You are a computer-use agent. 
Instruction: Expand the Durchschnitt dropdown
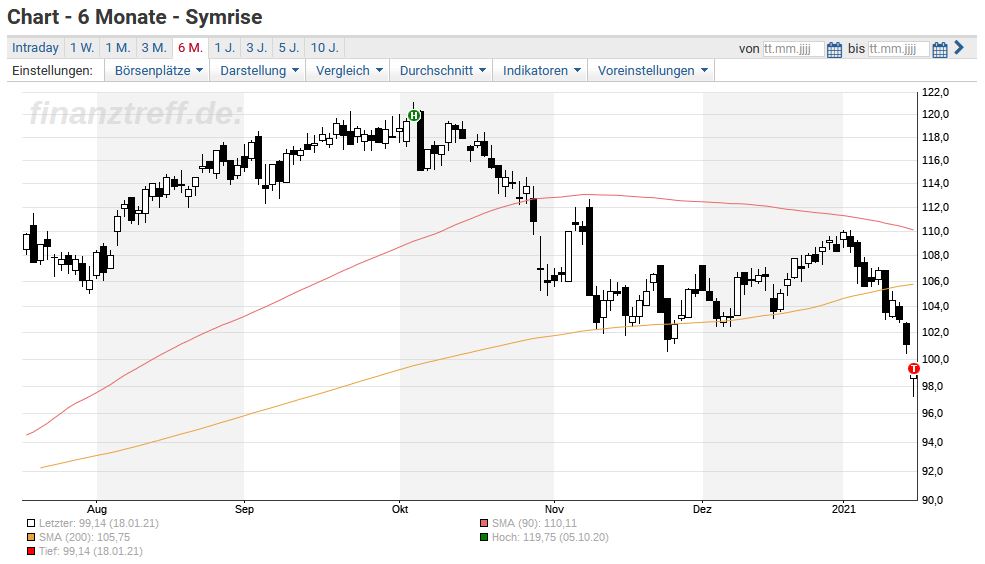[442, 70]
